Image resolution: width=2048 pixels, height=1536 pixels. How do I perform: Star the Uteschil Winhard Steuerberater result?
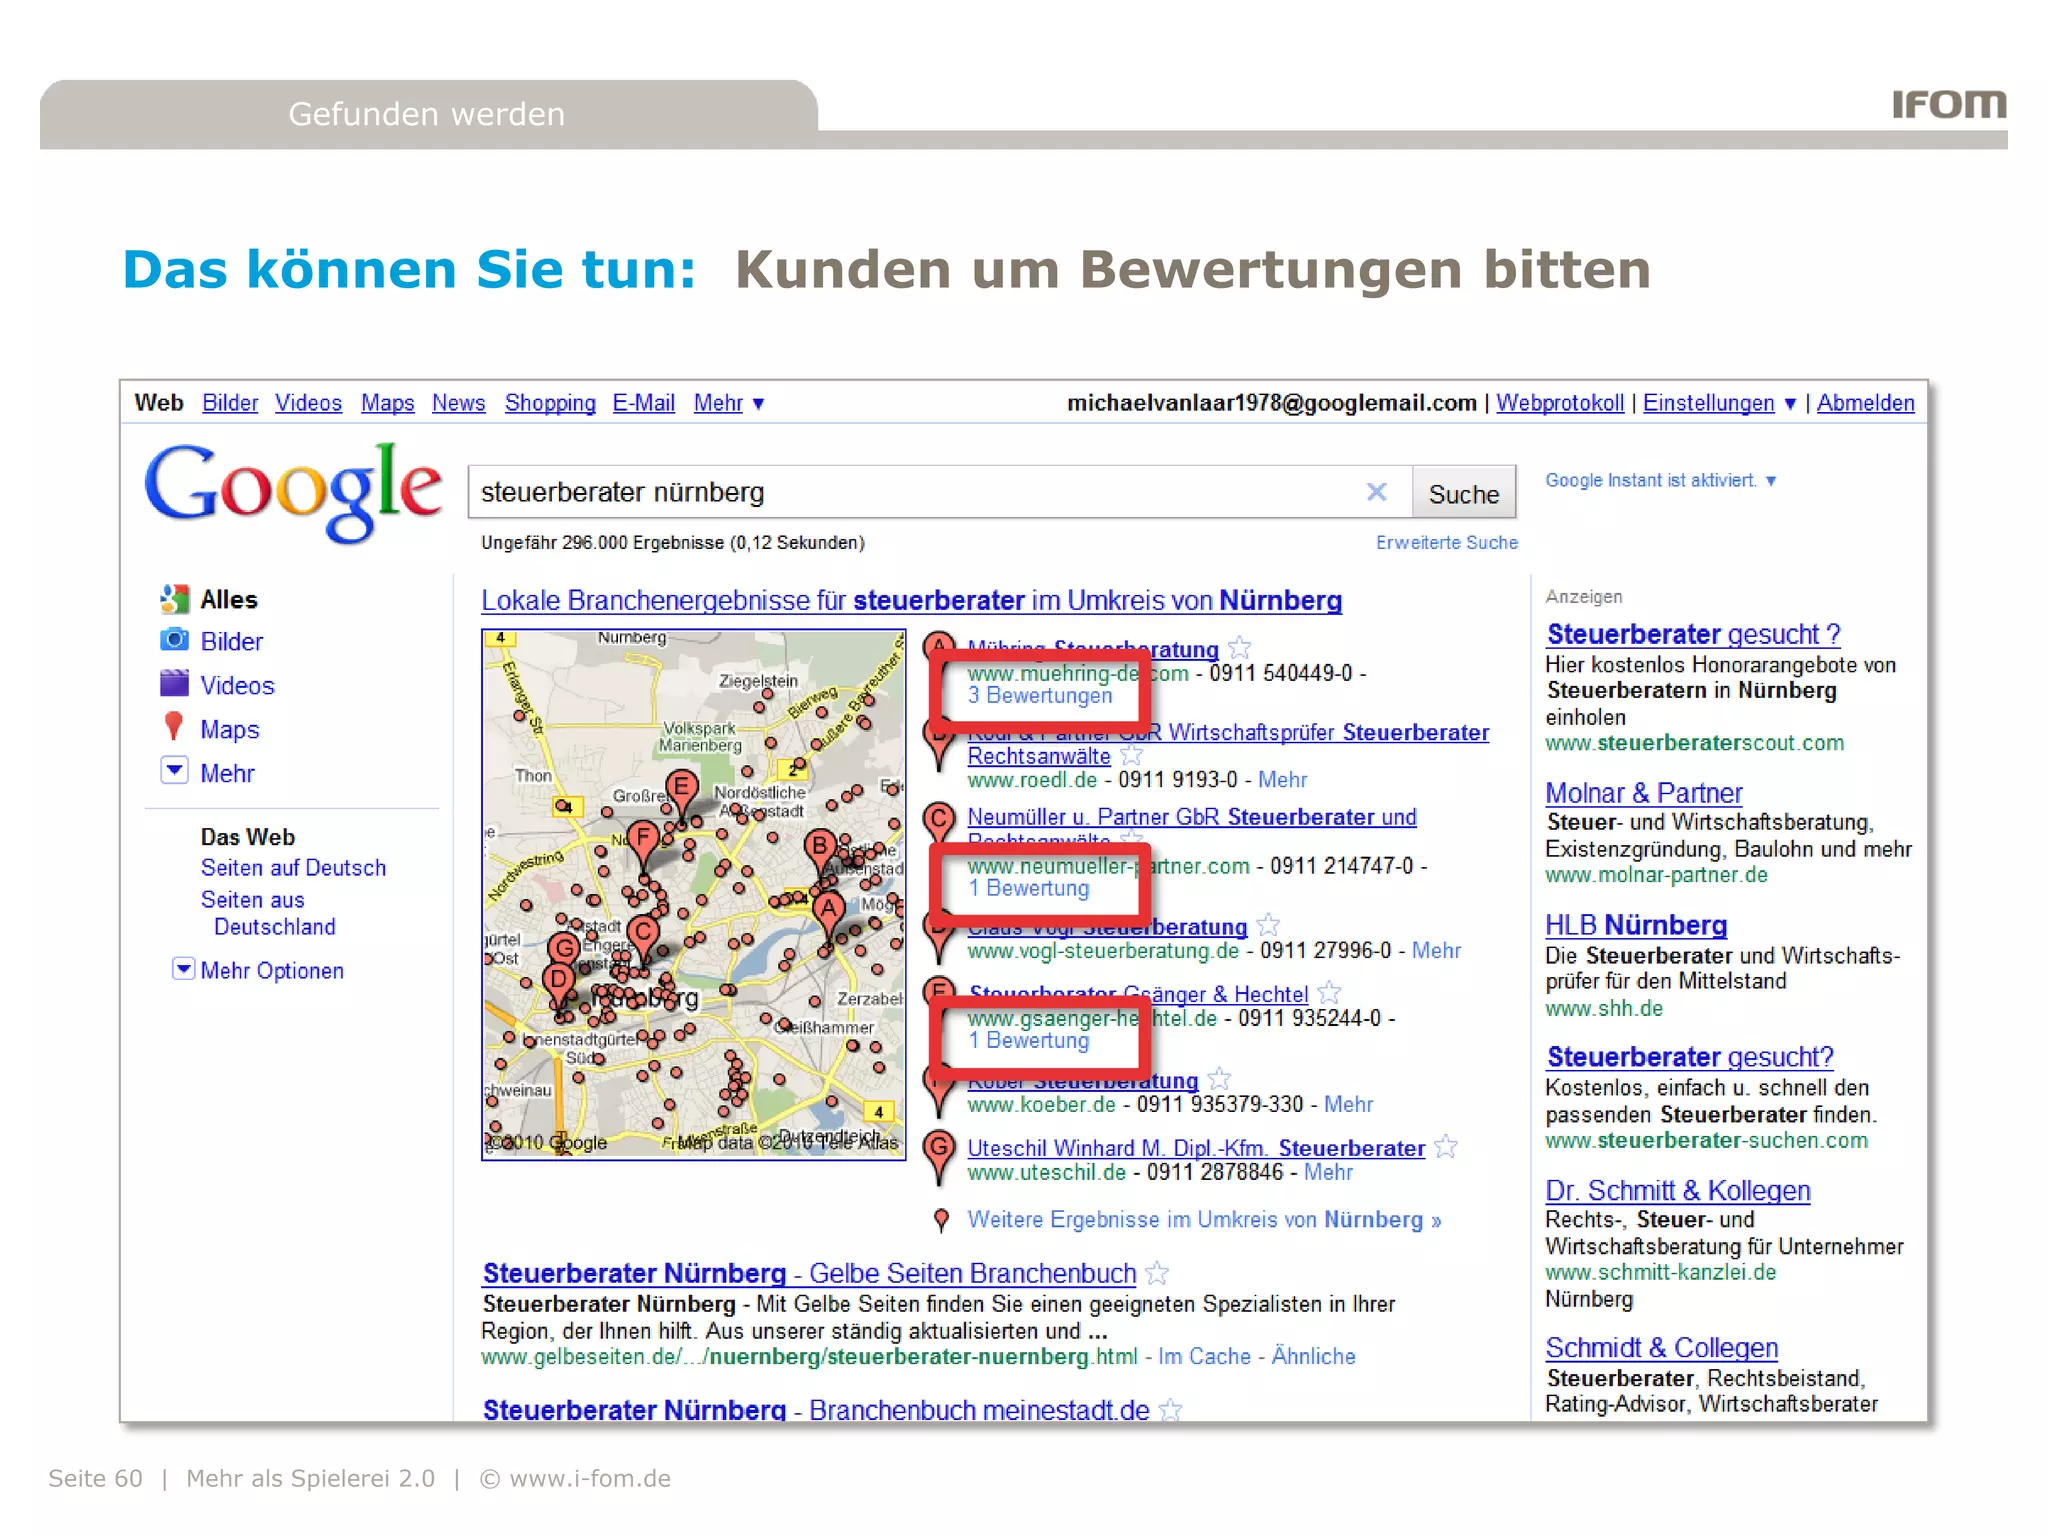1445,1147
